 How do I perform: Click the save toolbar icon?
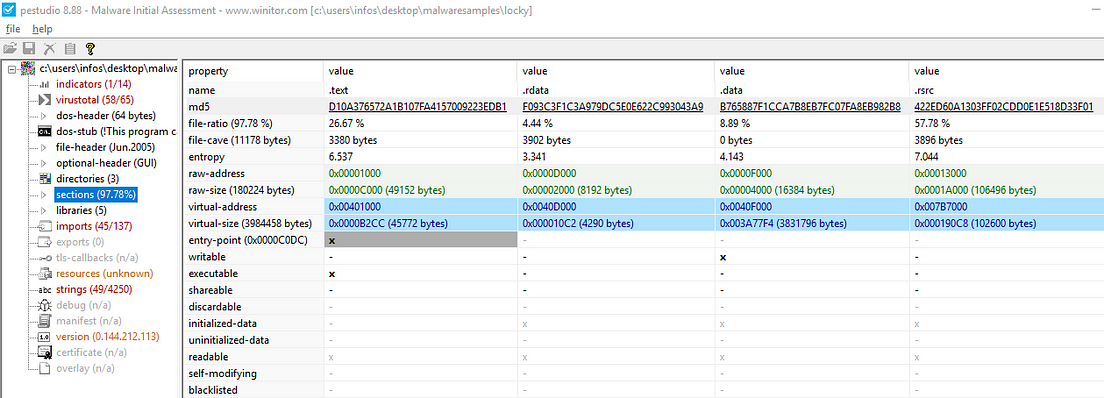pyautogui.click(x=30, y=49)
